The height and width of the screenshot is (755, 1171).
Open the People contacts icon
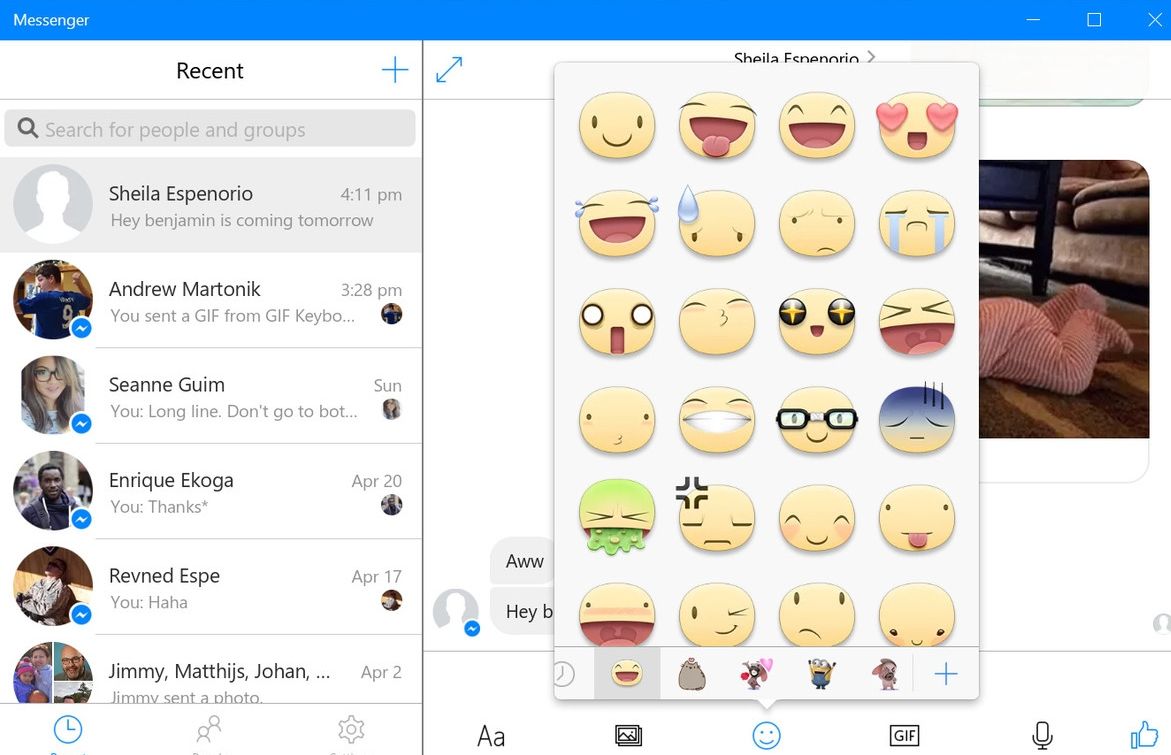point(208,730)
